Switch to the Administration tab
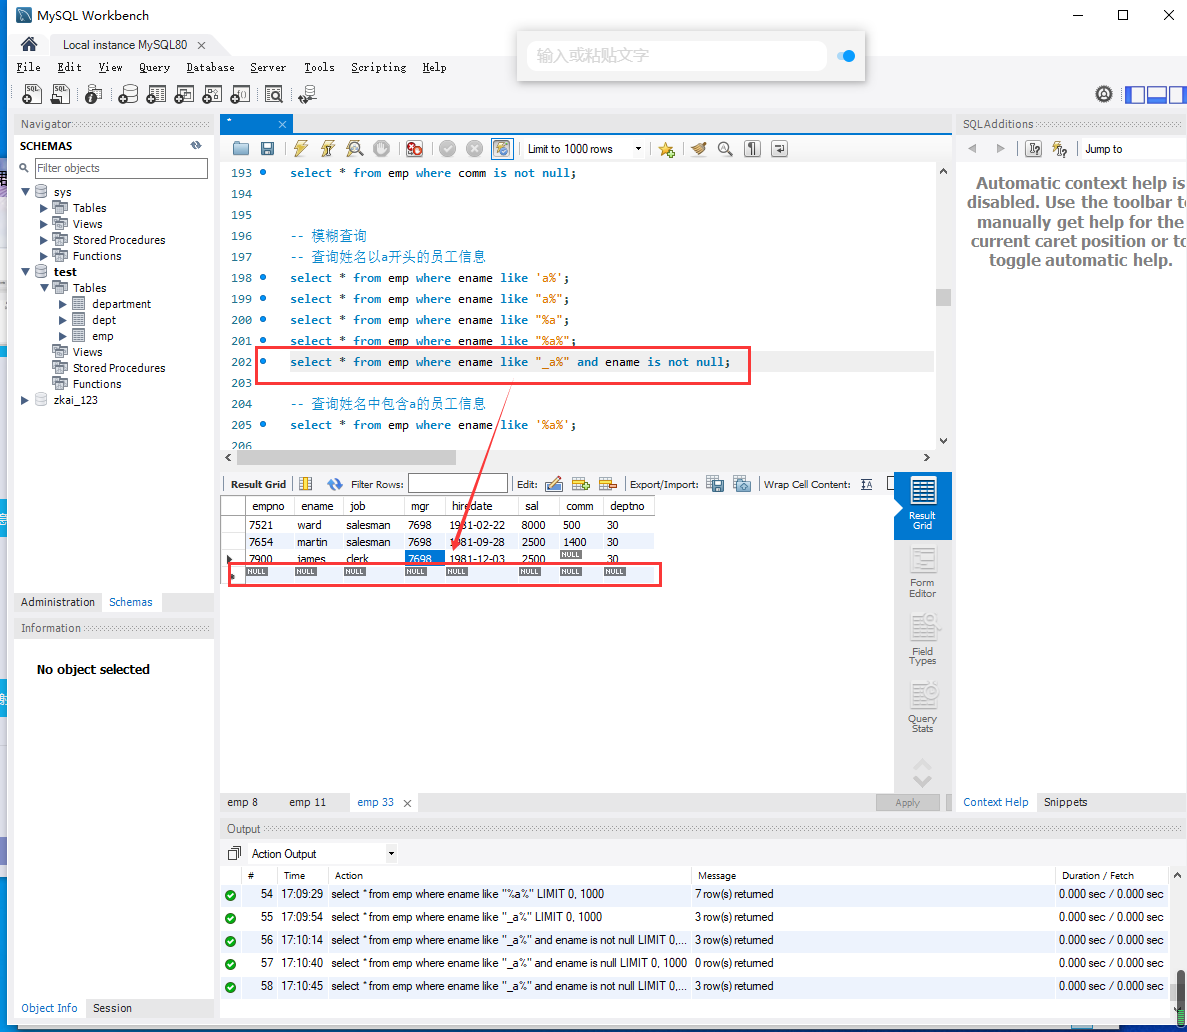The width and height of the screenshot is (1187, 1032). pyautogui.click(x=58, y=602)
